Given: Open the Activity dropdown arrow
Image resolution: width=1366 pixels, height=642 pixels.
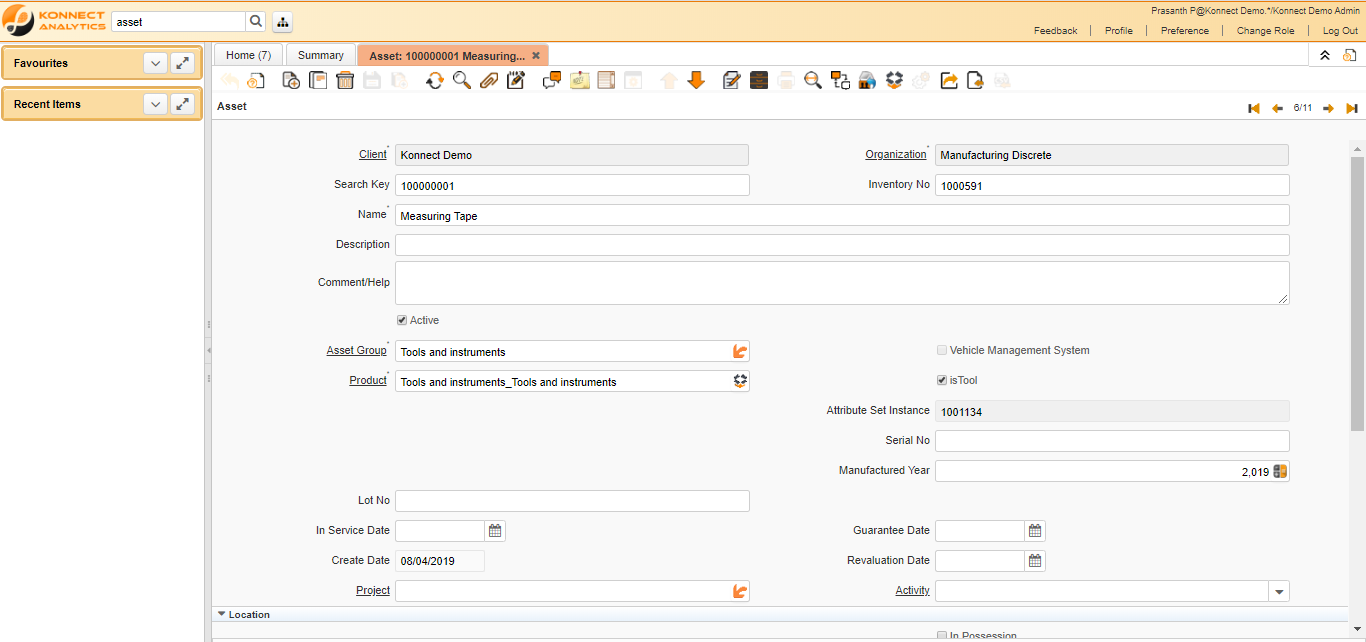Looking at the screenshot, I should (1279, 591).
